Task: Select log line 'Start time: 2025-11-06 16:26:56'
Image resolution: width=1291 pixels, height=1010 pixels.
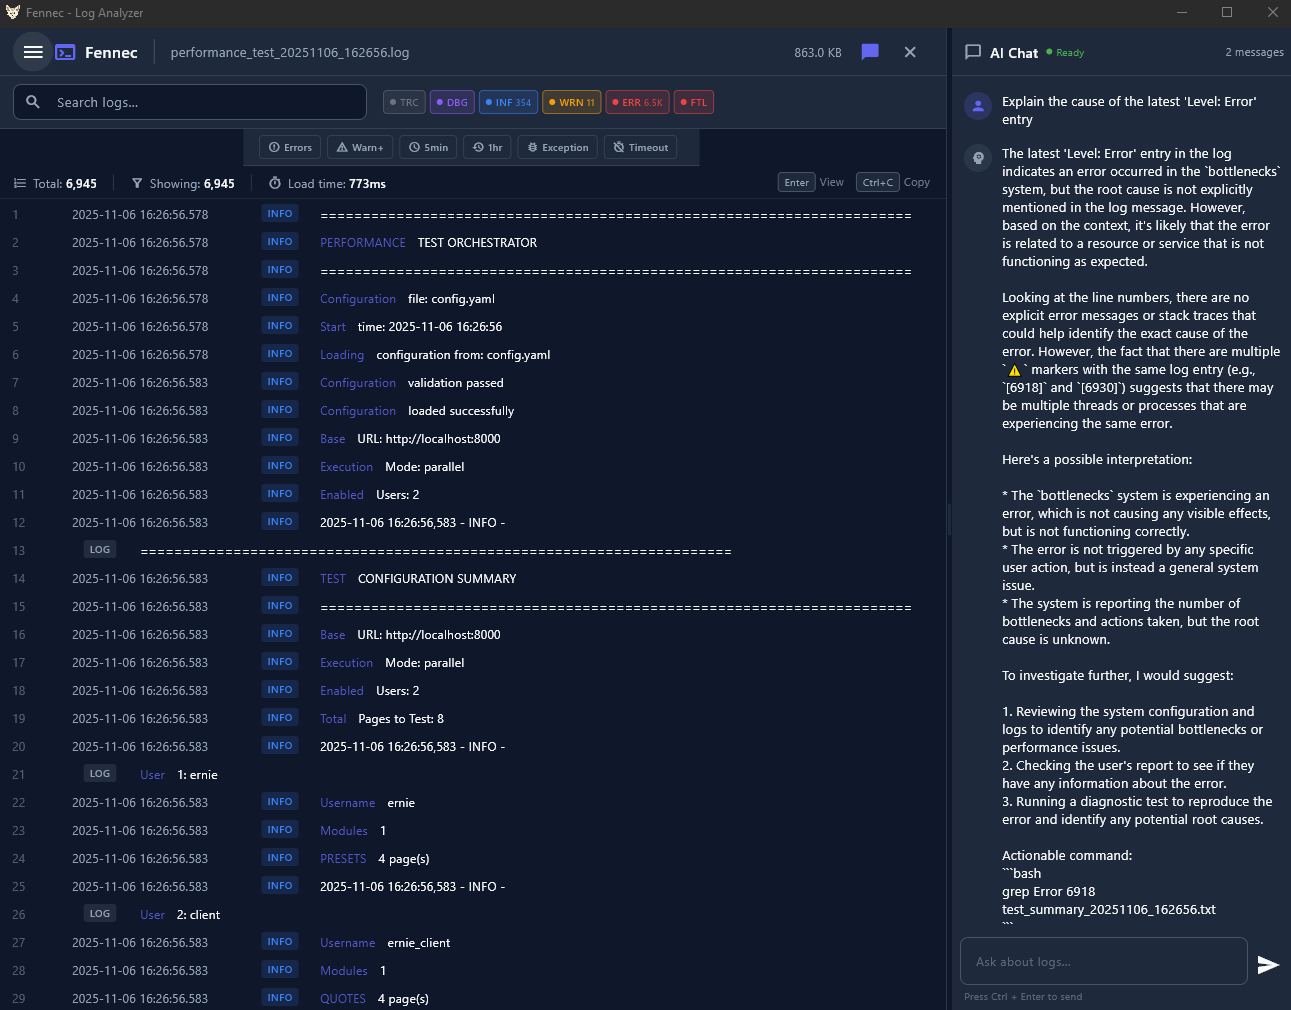Action: click(x=473, y=326)
